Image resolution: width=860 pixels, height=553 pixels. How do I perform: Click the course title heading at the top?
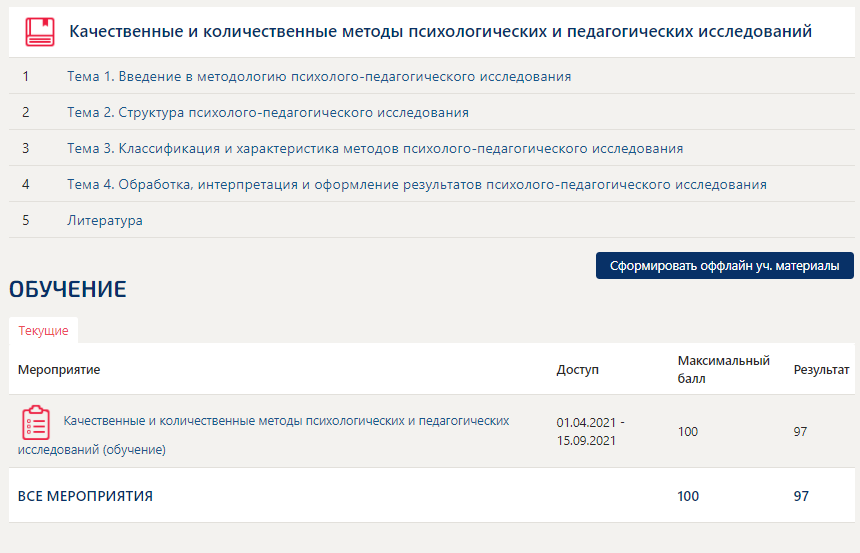(440, 32)
